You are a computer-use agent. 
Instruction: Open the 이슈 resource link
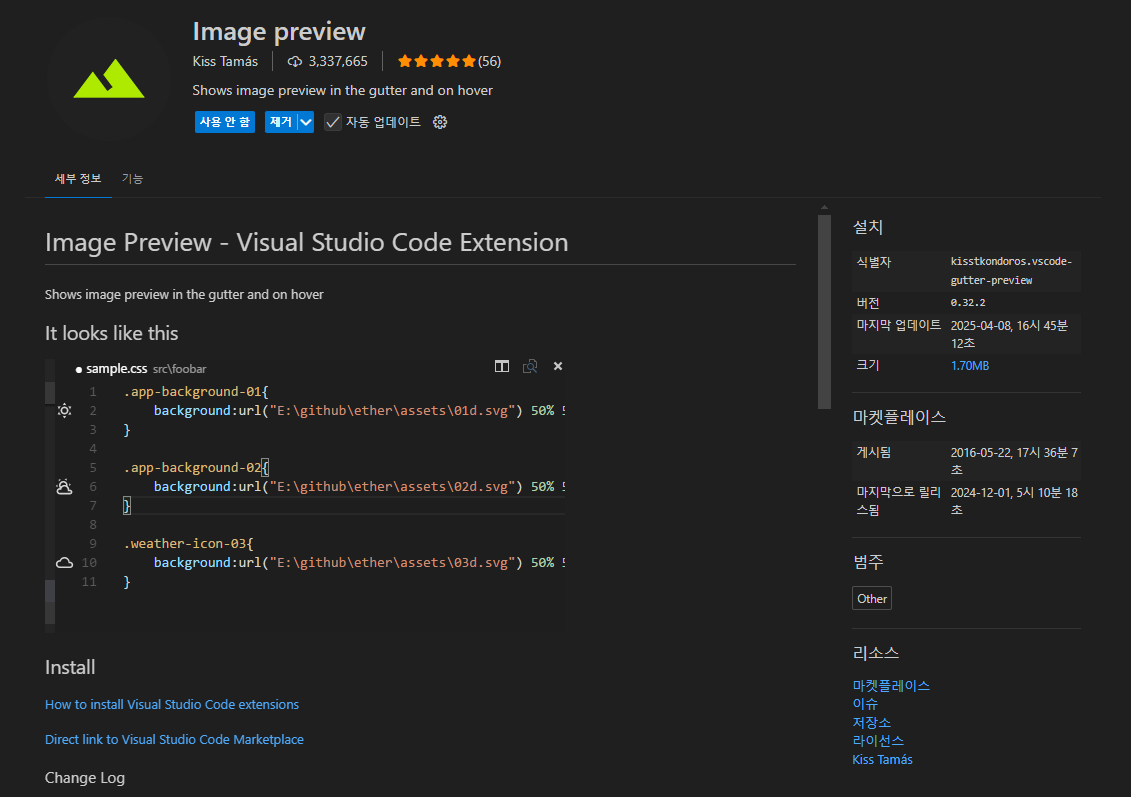(x=865, y=704)
